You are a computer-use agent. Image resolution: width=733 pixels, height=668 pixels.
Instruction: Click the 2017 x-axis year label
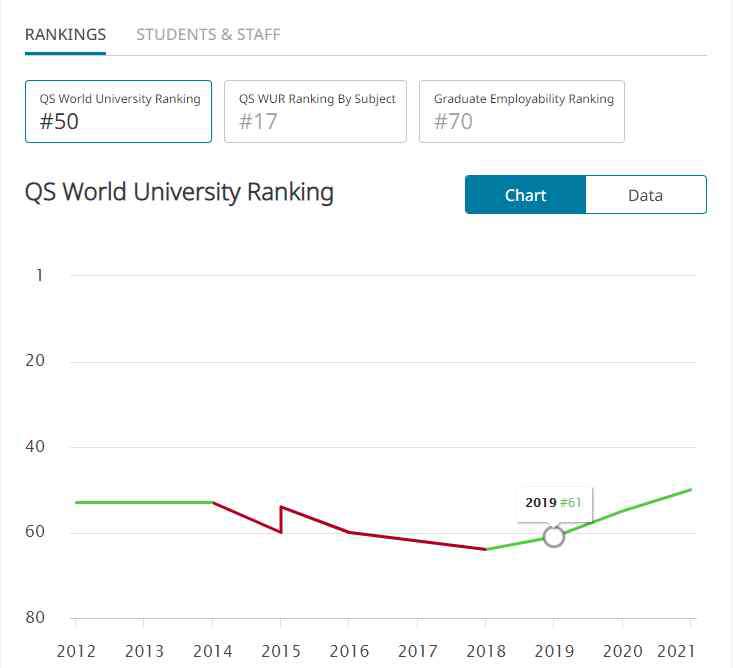tap(417, 651)
